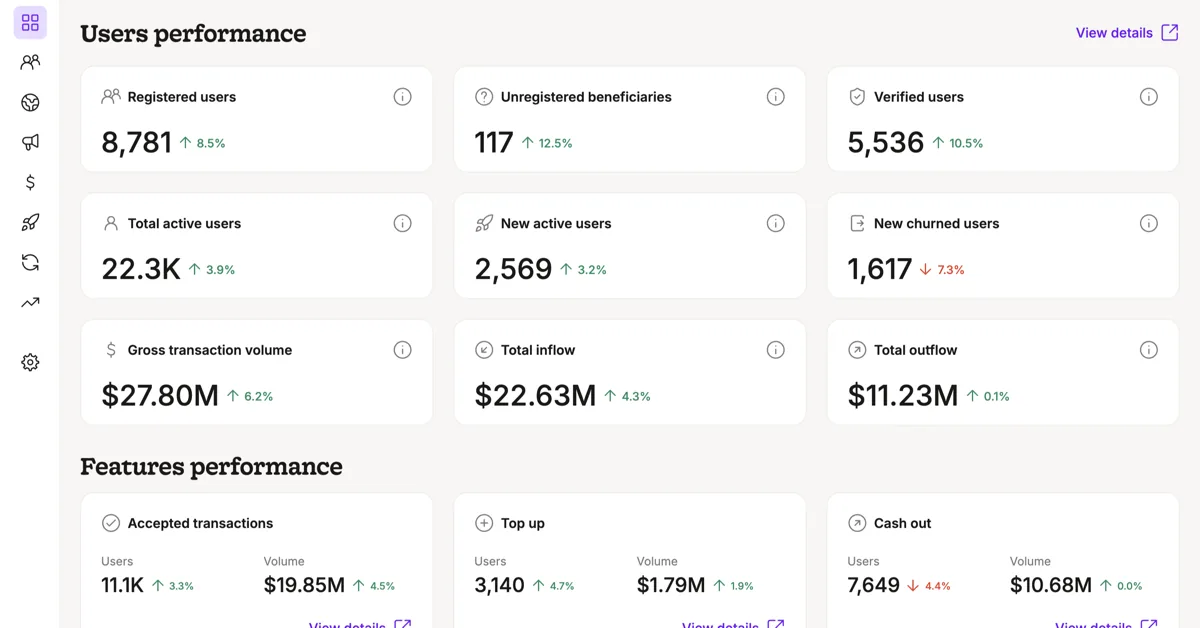Click the circular refresh arrows sidebar icon

tap(30, 262)
